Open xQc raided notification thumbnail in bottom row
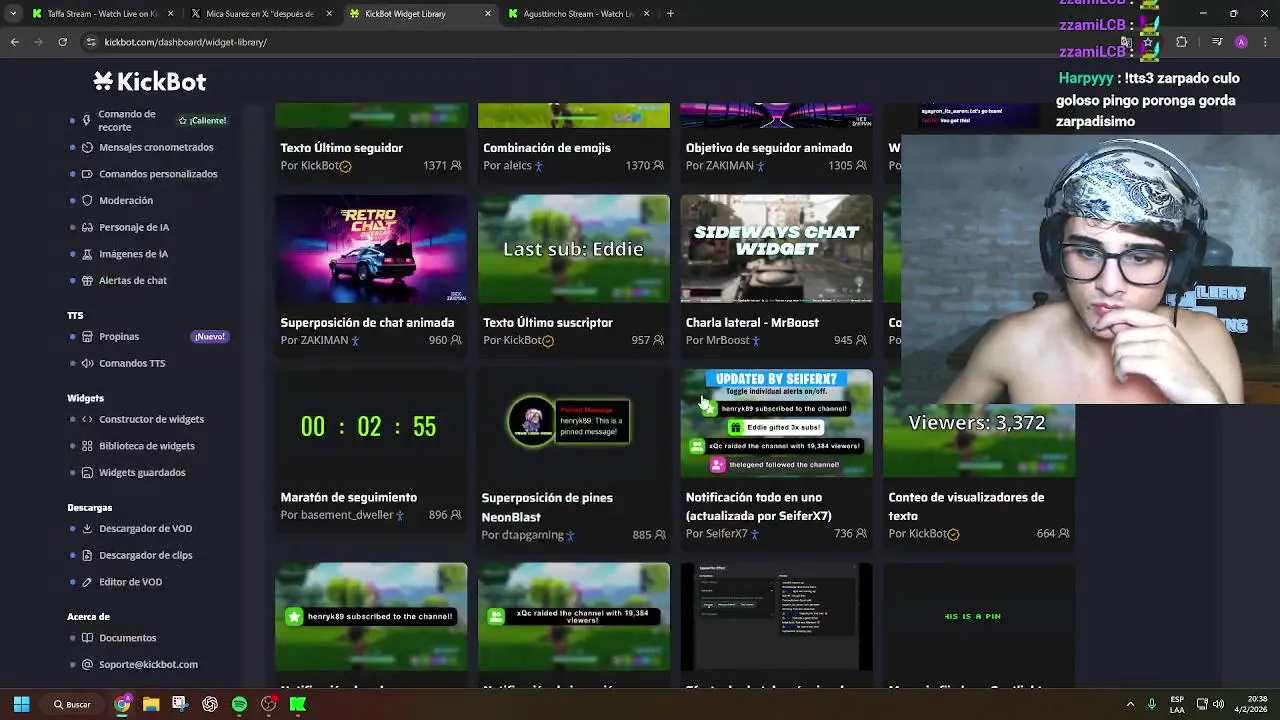Screen dimensions: 1280x720 [x=574, y=616]
